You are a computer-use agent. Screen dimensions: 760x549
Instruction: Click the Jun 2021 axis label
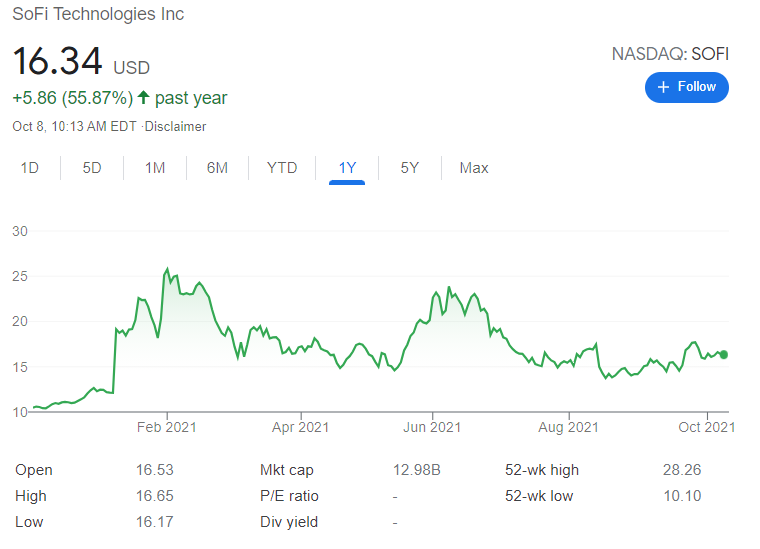(432, 427)
